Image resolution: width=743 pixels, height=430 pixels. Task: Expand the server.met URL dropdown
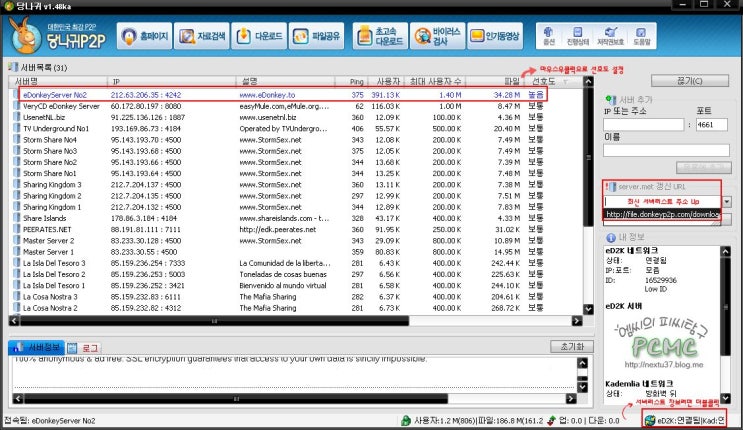click(726, 201)
